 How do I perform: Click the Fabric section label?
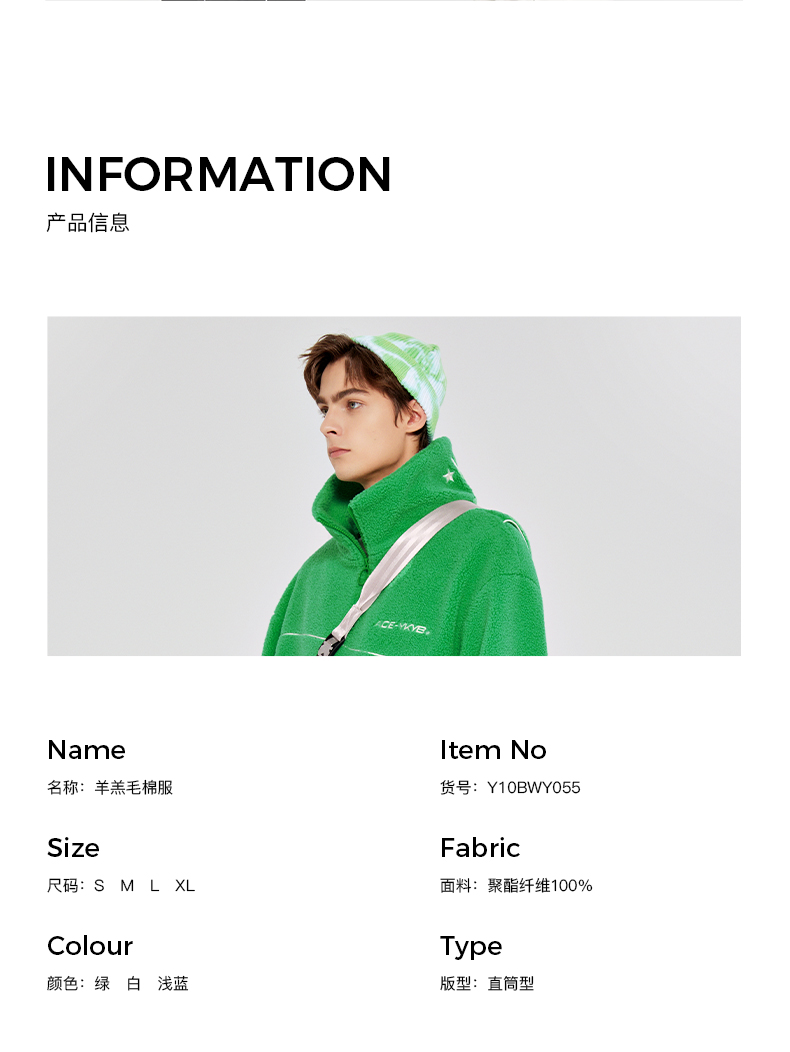click(480, 848)
